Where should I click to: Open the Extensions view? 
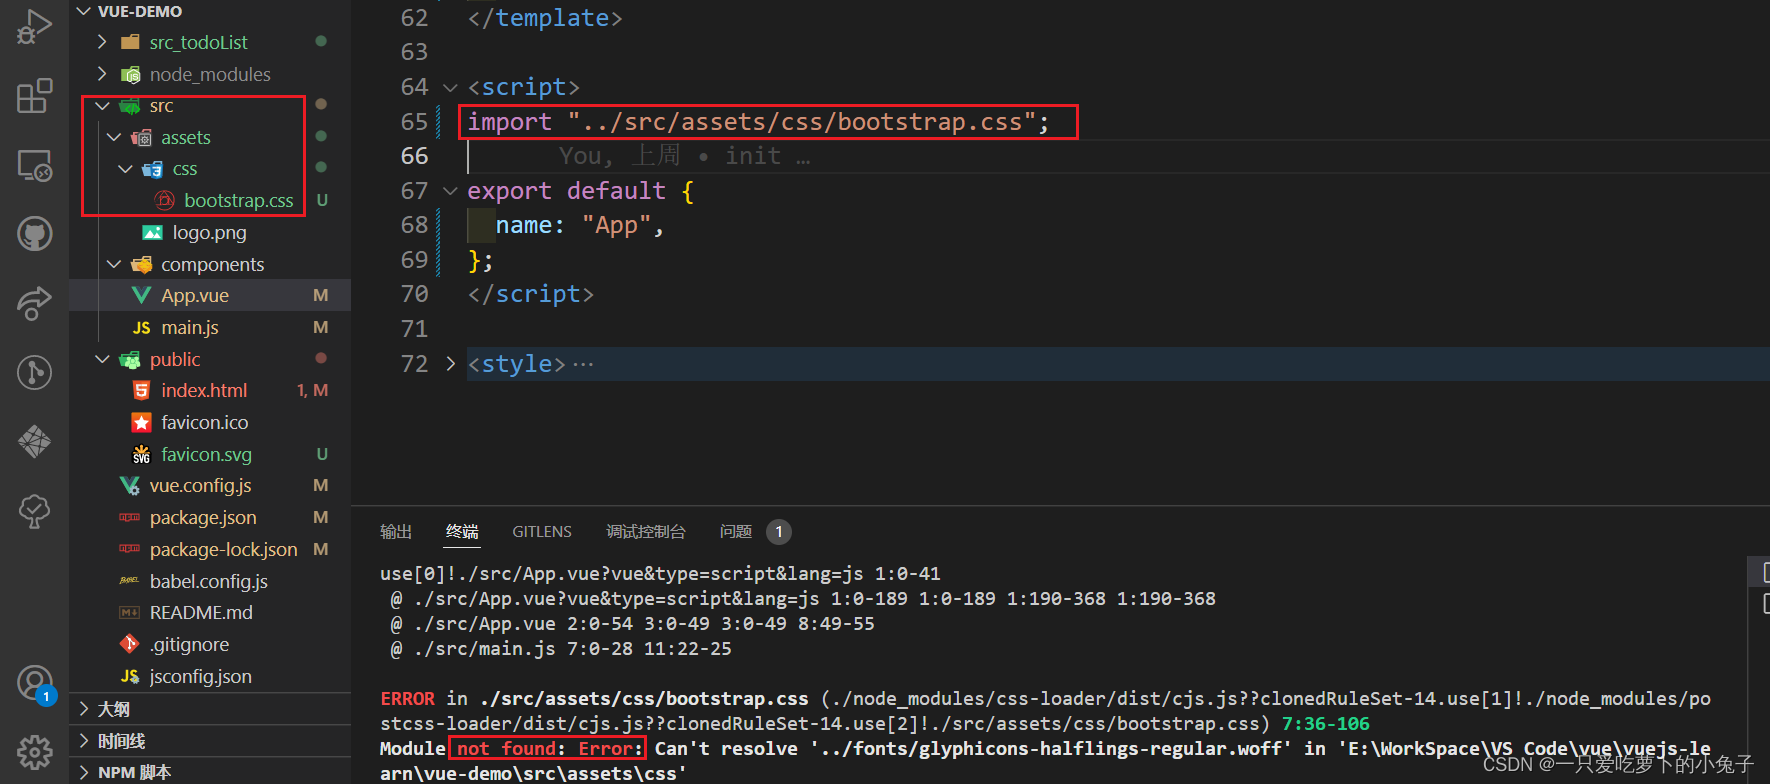point(34,96)
